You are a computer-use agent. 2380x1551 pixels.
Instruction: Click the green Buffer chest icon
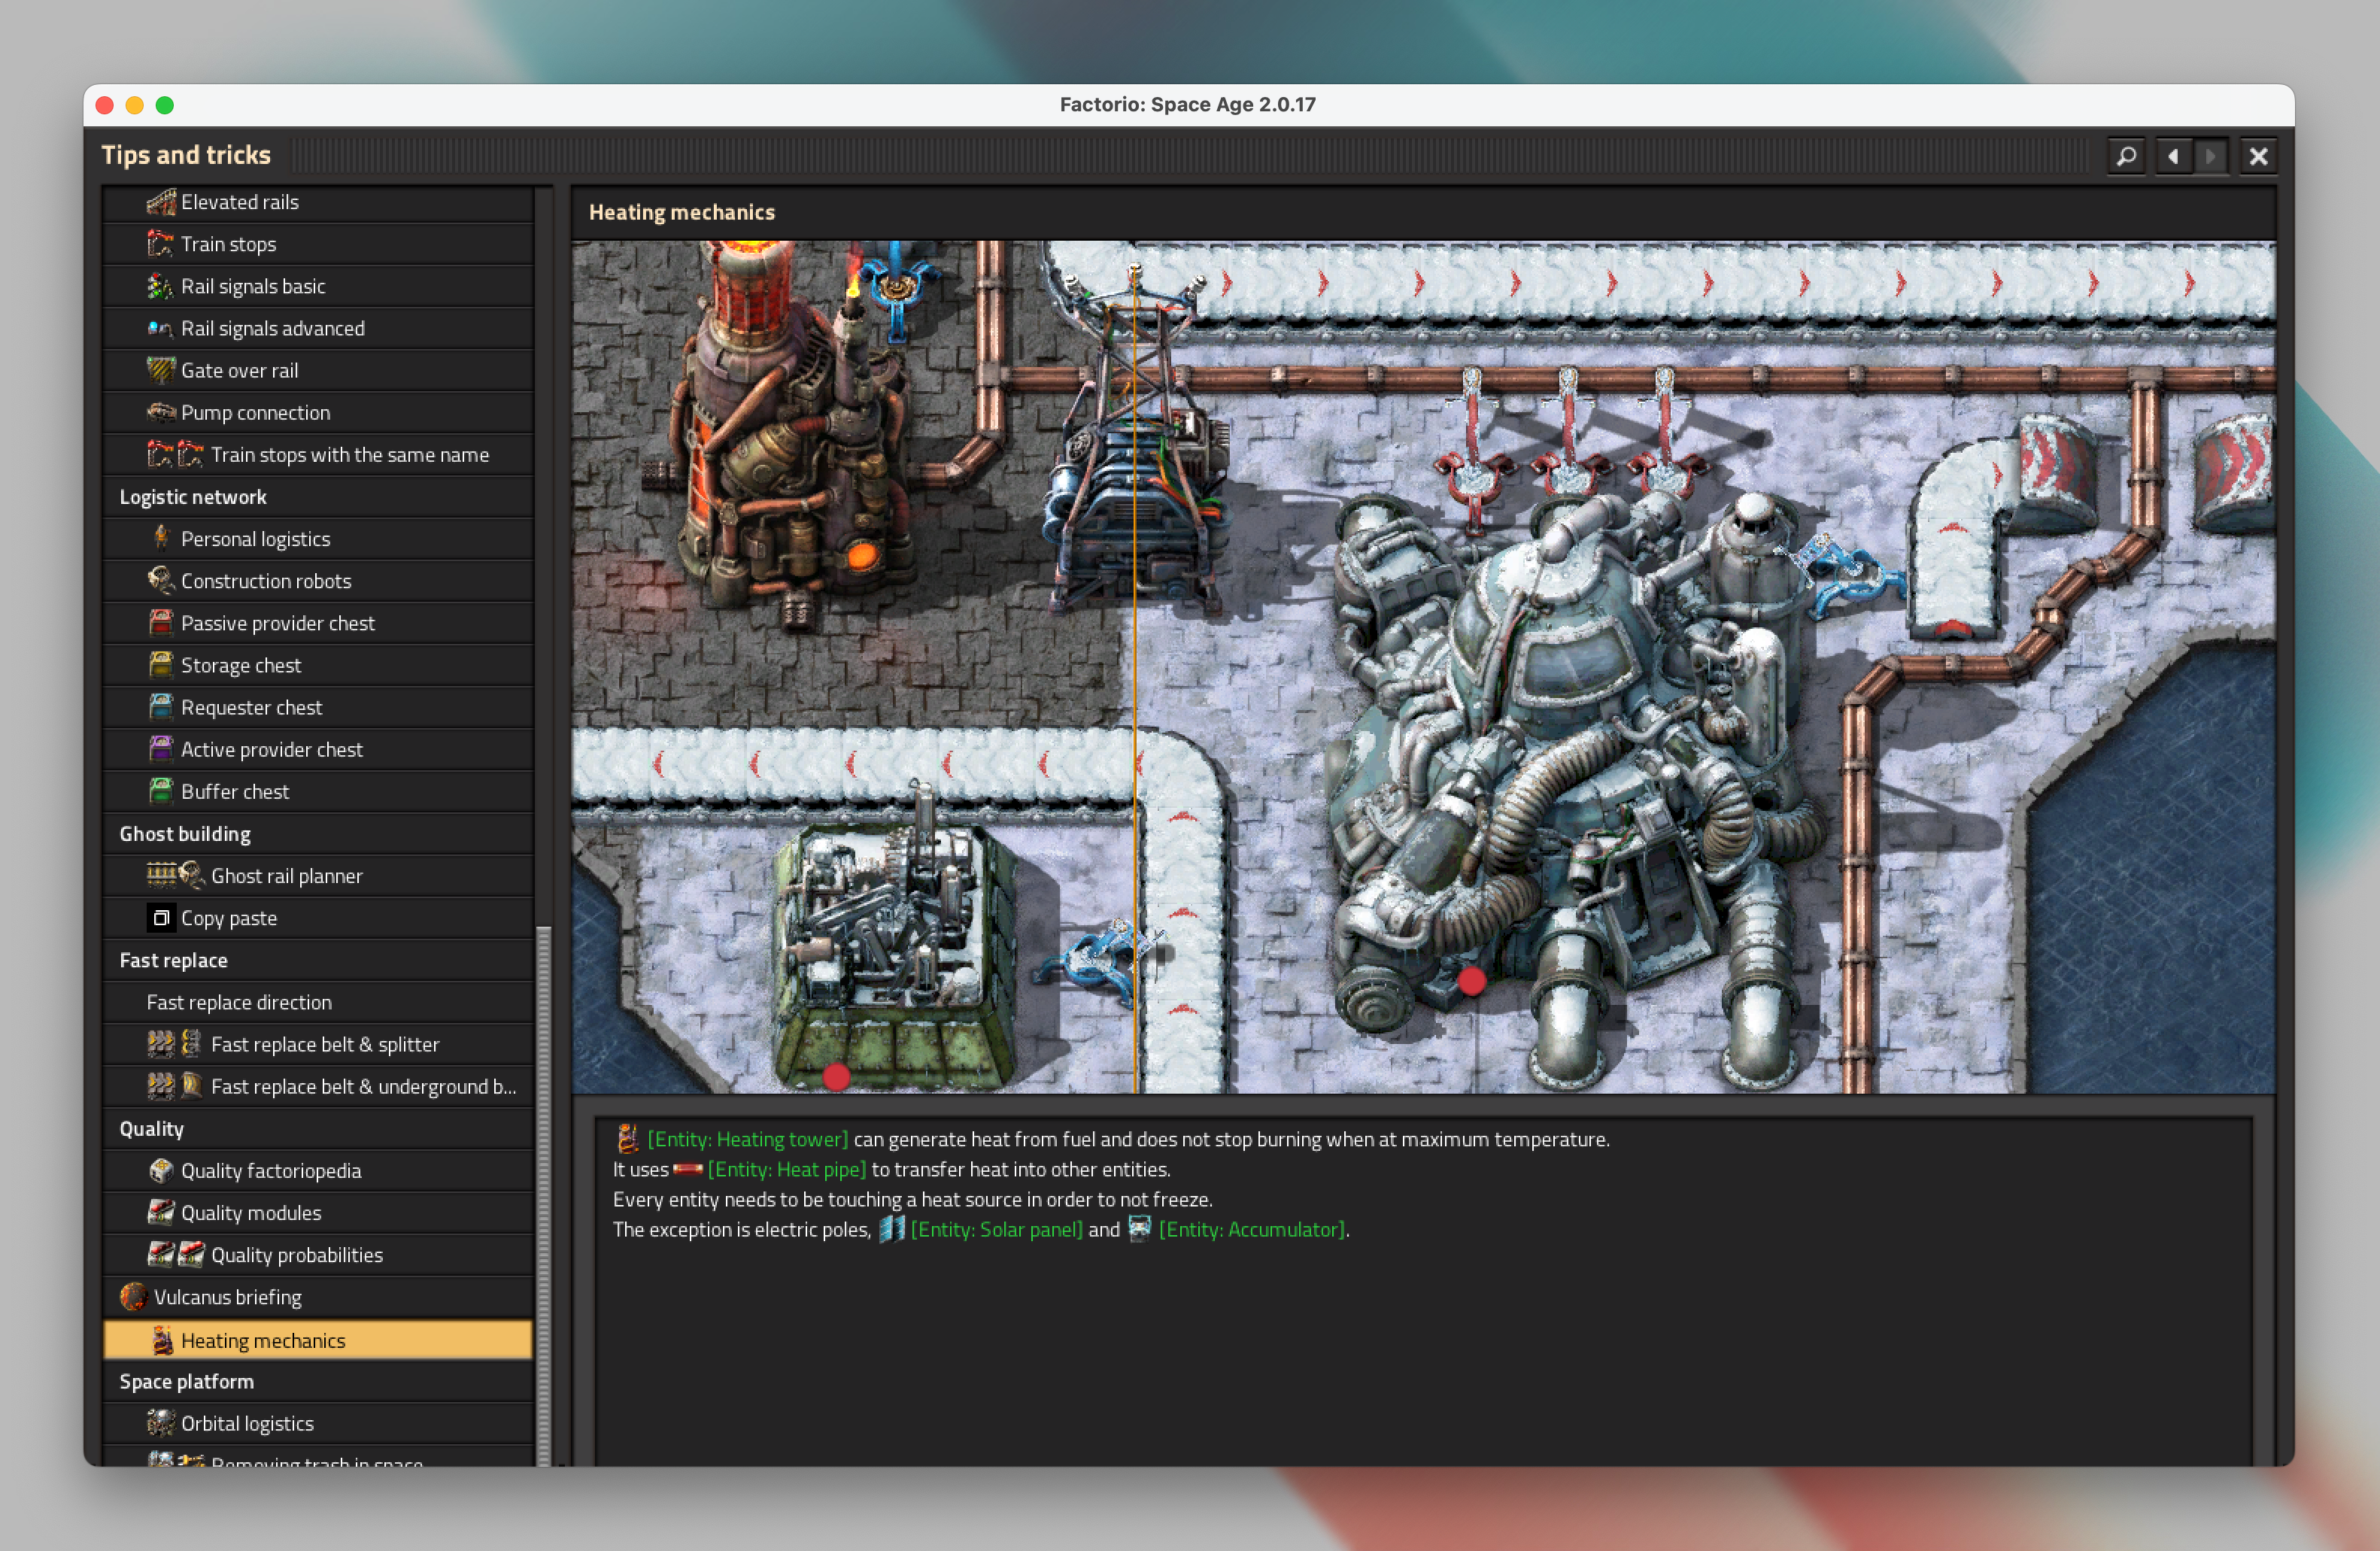pyautogui.click(x=161, y=790)
